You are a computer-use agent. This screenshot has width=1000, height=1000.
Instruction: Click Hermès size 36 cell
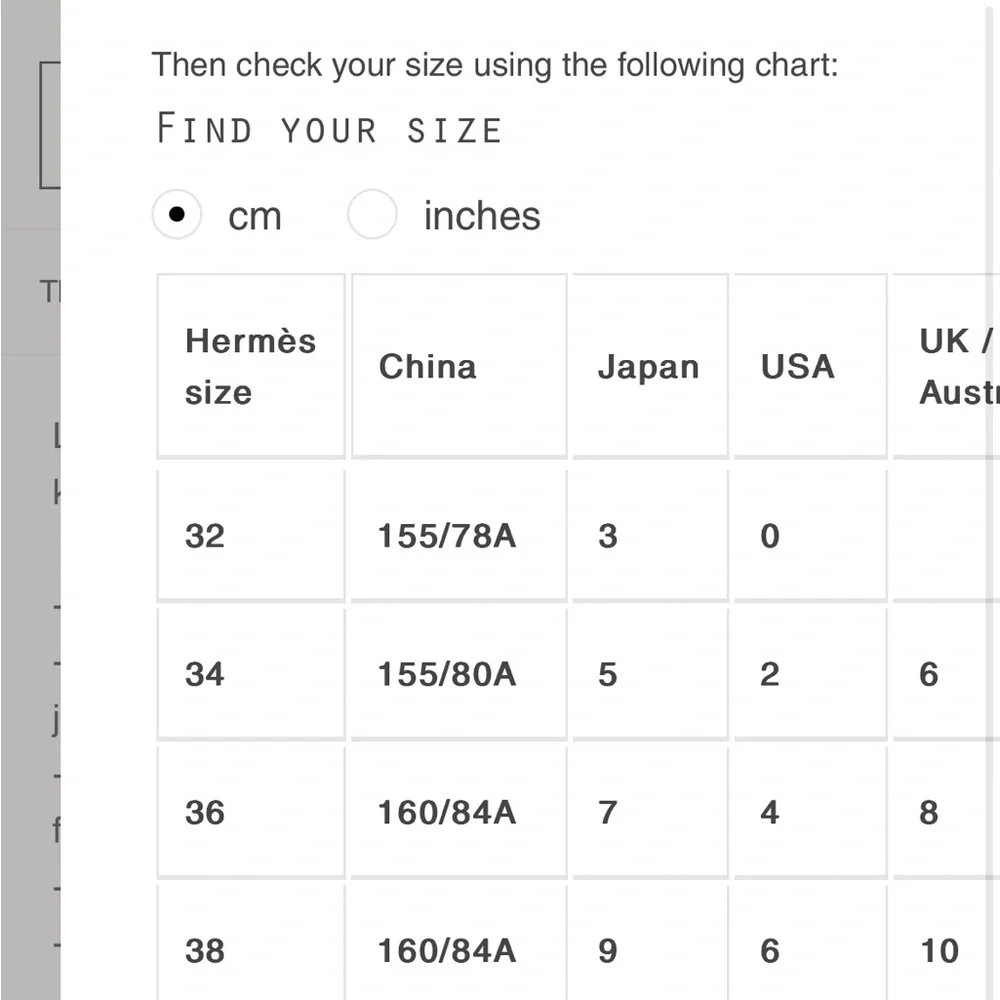tap(251, 812)
